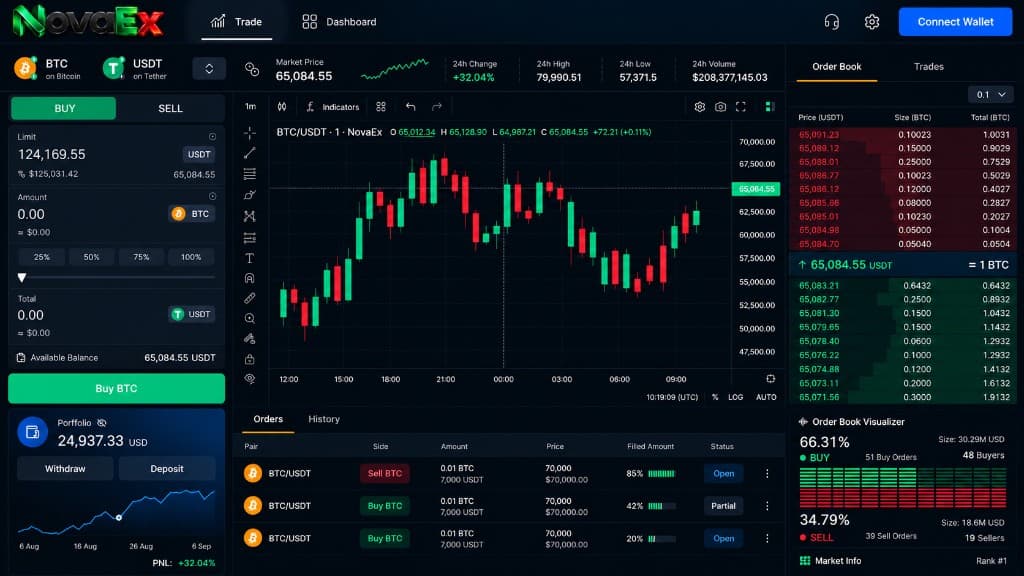The width and height of the screenshot is (1024, 576).
Task: Open chart settings gear icon
Action: [x=699, y=106]
